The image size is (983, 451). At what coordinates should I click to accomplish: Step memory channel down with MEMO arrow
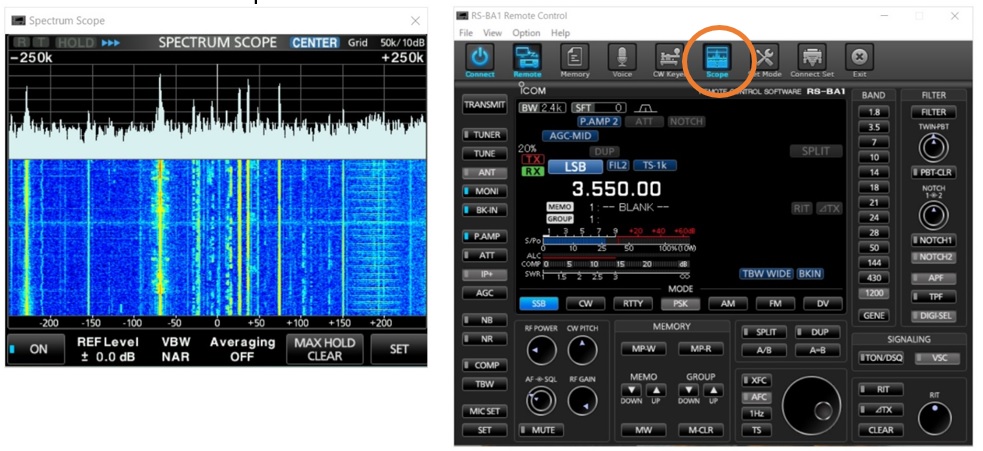(632, 391)
